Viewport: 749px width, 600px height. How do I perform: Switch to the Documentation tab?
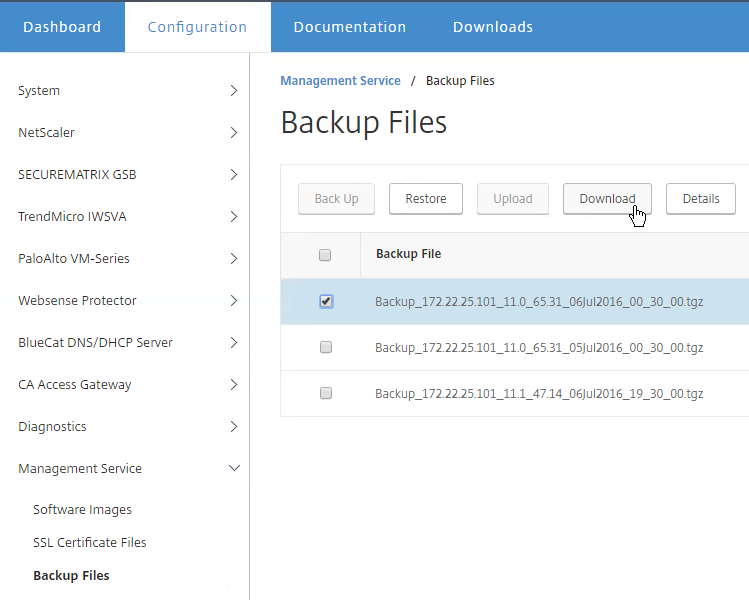(350, 27)
